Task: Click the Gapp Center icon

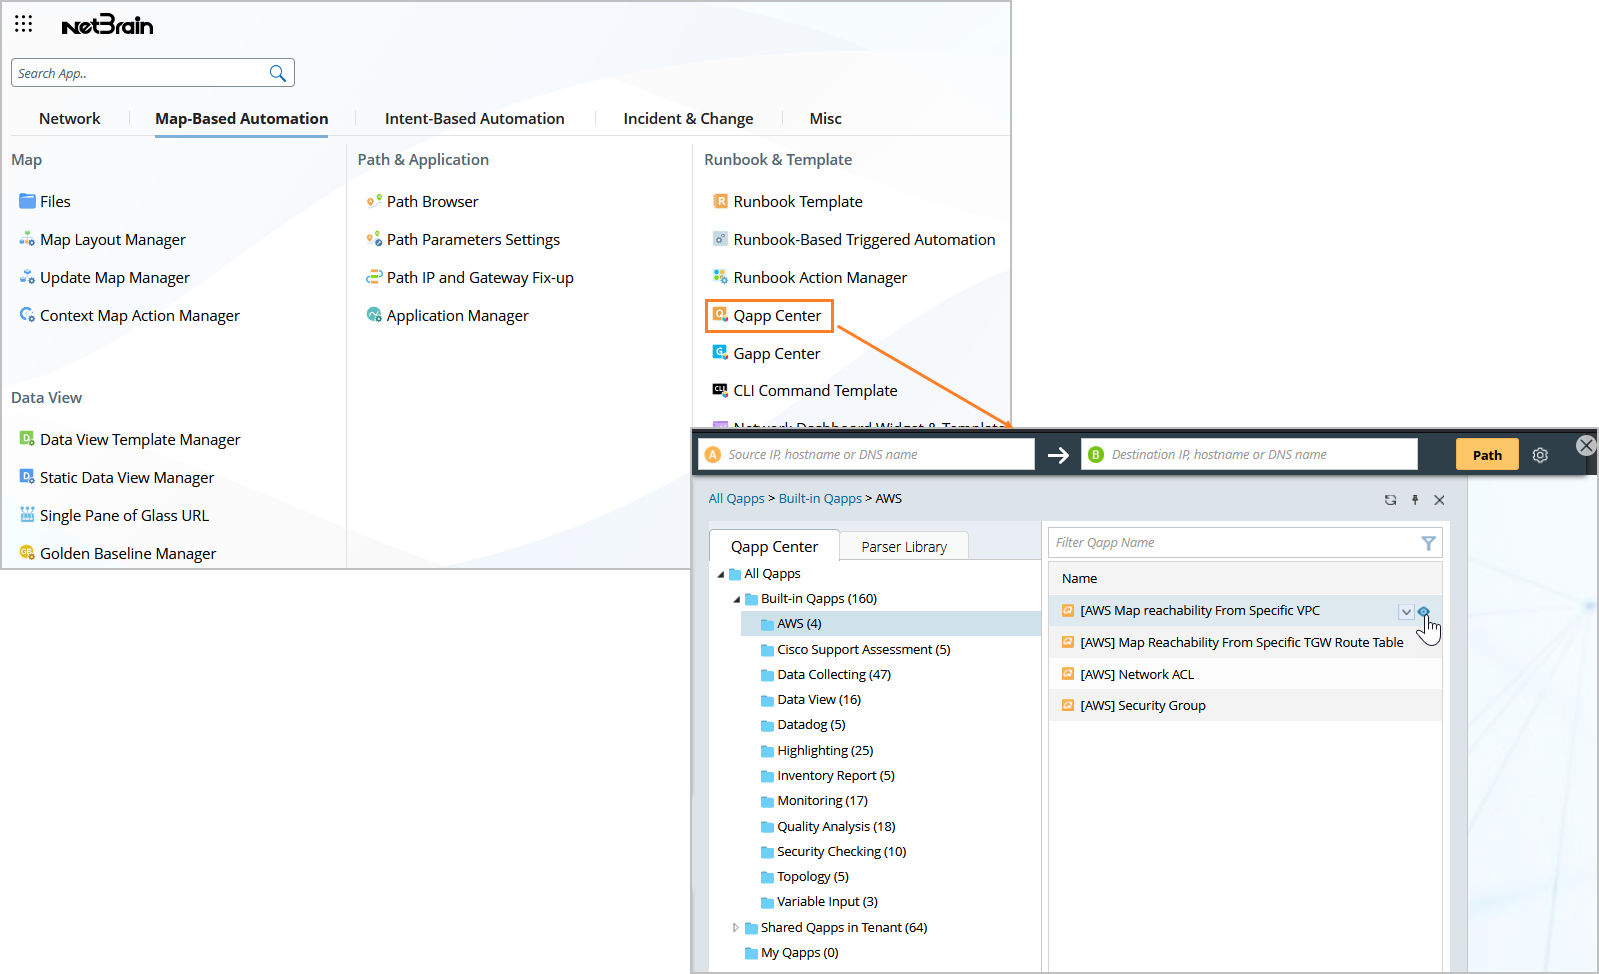Action: click(720, 353)
